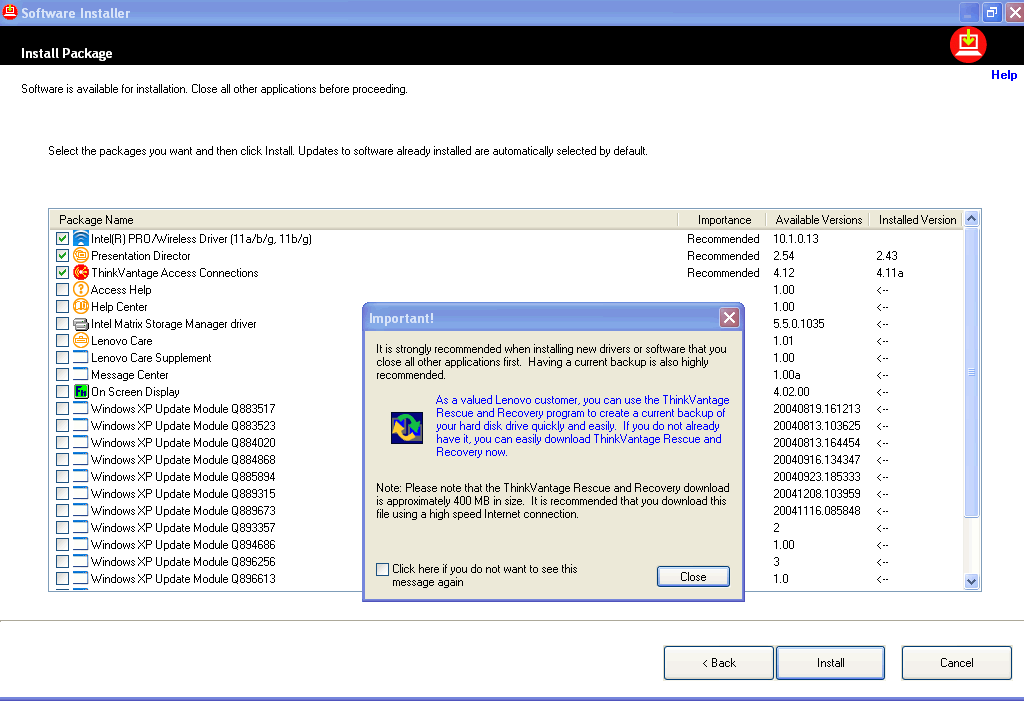Click the Update Module Q883523 icon
Viewport: 1024px width, 701px height.
(80, 425)
